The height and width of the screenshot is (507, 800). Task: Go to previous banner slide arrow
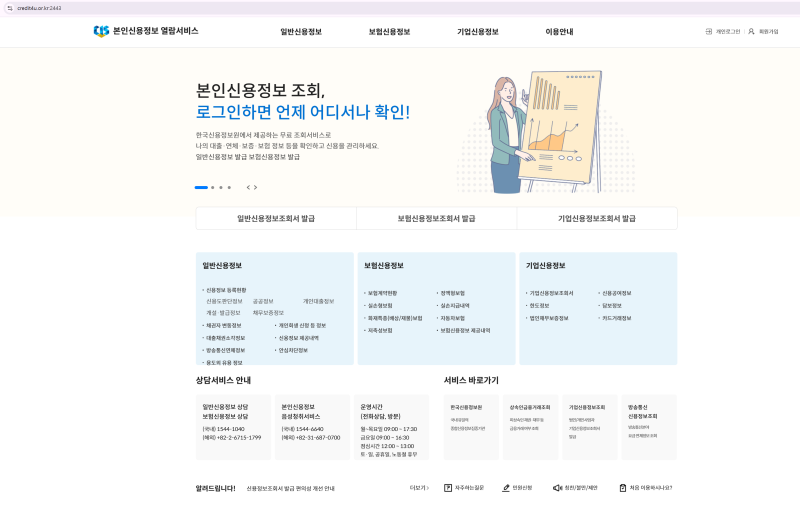tap(248, 187)
